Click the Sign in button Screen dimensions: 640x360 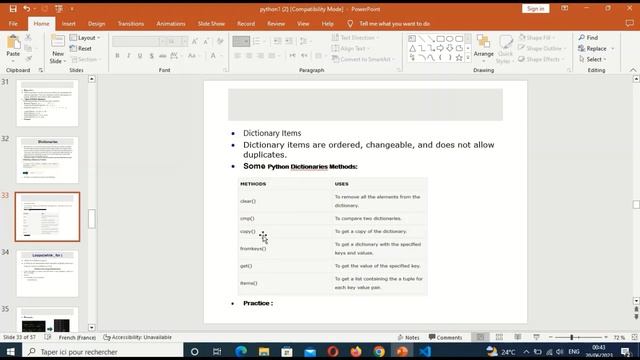point(536,9)
